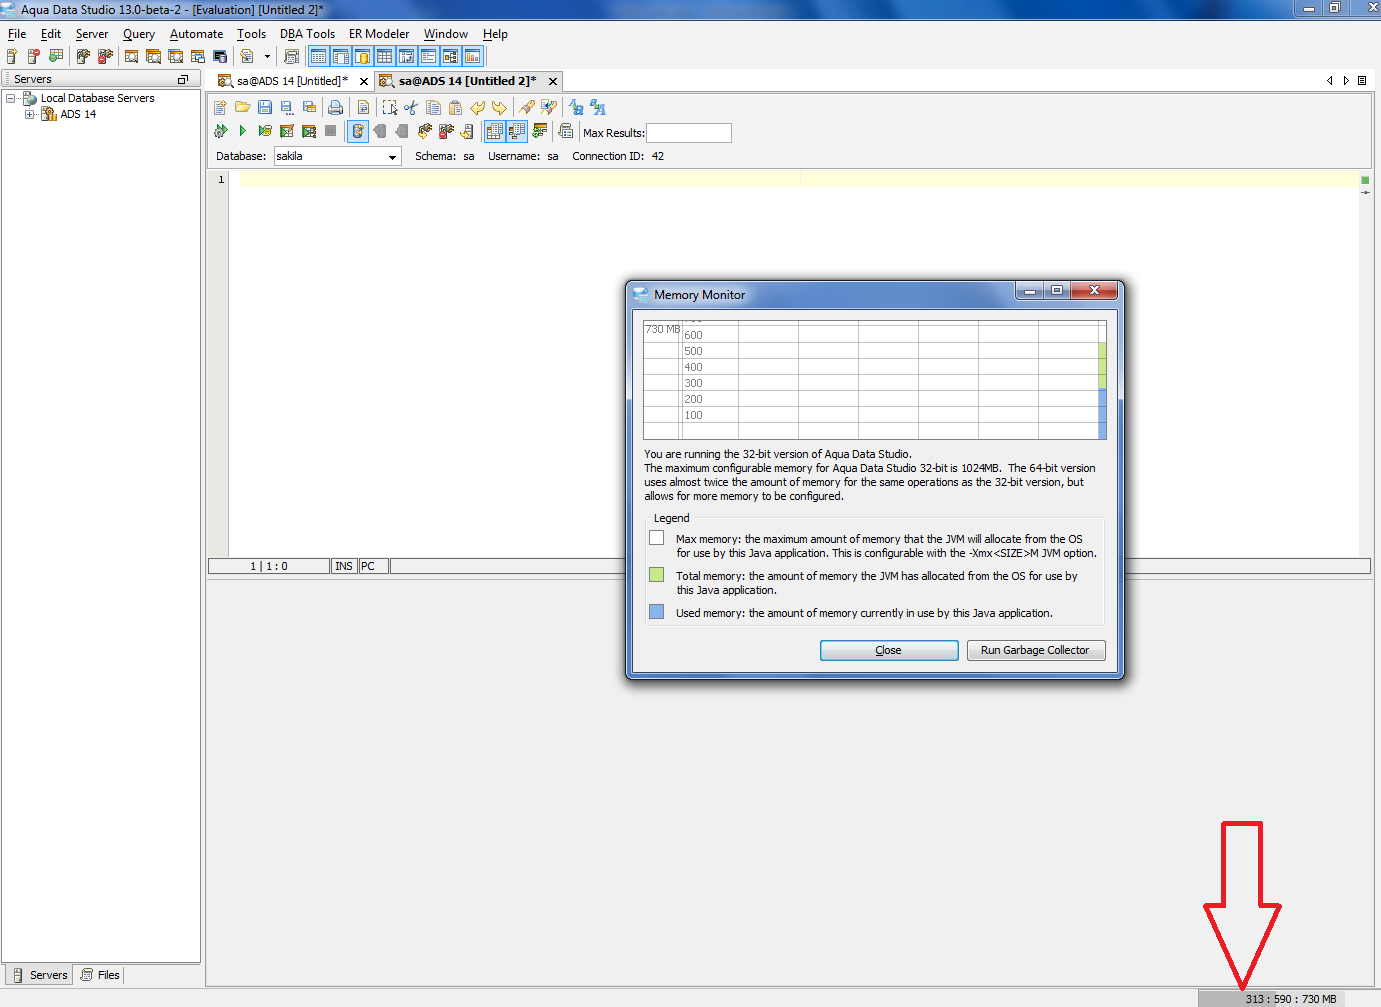The image size is (1381, 1007).
Task: Click the format brush icon
Action: coord(527,107)
